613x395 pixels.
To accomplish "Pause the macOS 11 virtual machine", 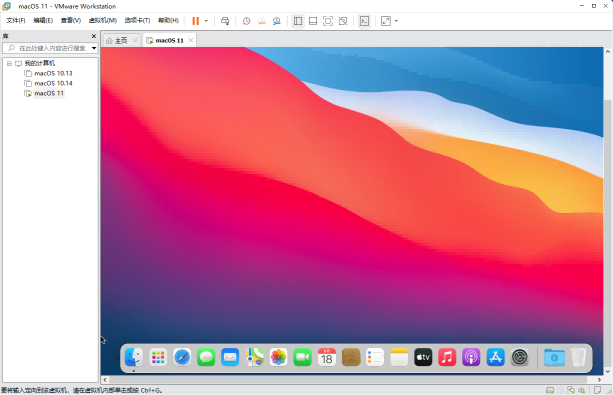I will [195, 21].
